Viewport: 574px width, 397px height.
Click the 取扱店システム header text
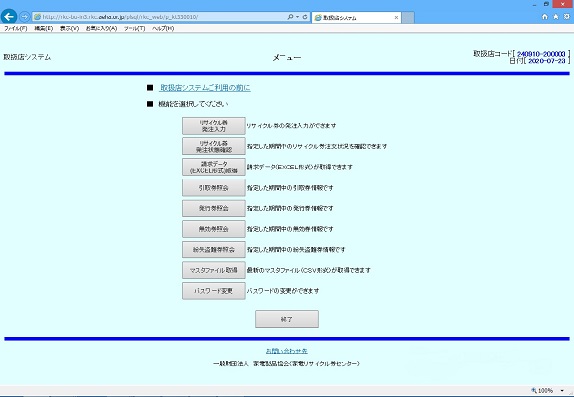coord(27,57)
